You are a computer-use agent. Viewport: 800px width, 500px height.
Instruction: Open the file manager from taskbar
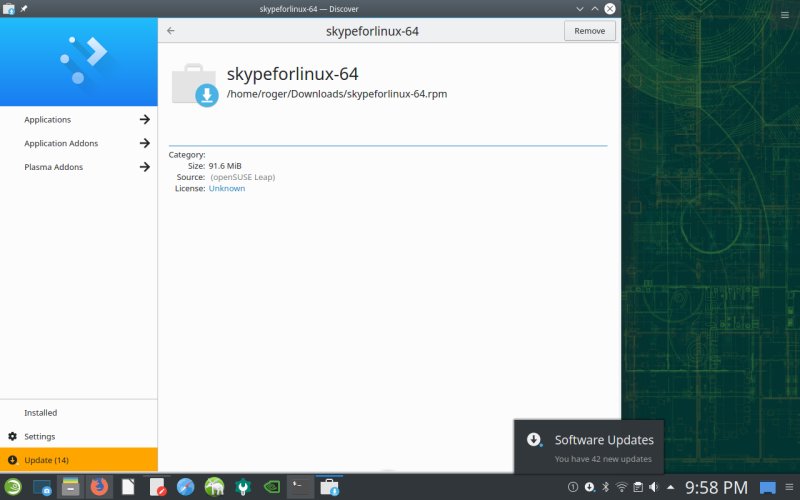click(70, 487)
